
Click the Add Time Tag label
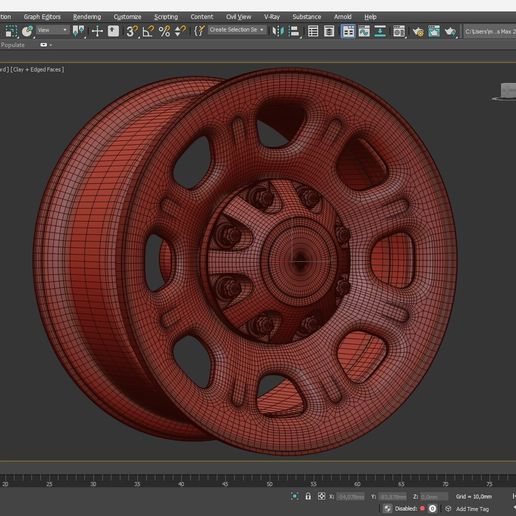tap(472, 509)
